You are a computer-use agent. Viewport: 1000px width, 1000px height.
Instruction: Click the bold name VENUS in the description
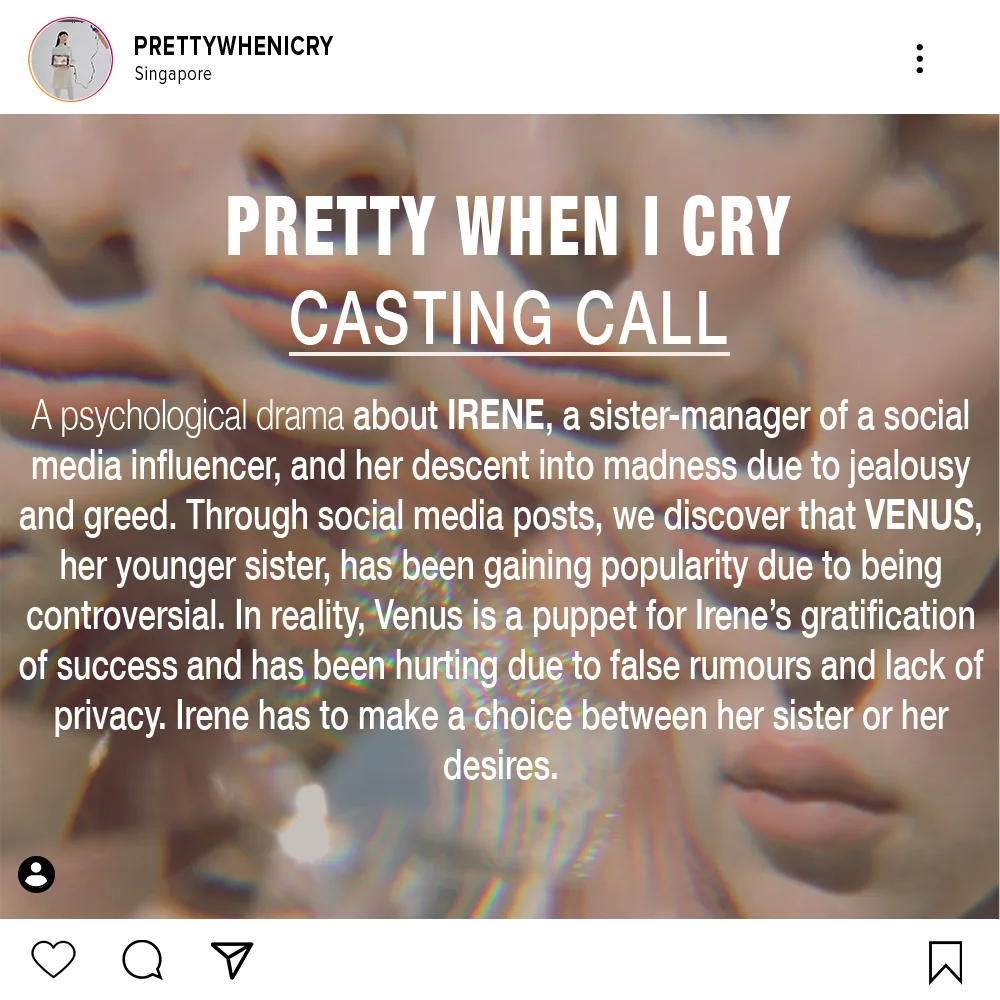pyautogui.click(x=919, y=516)
